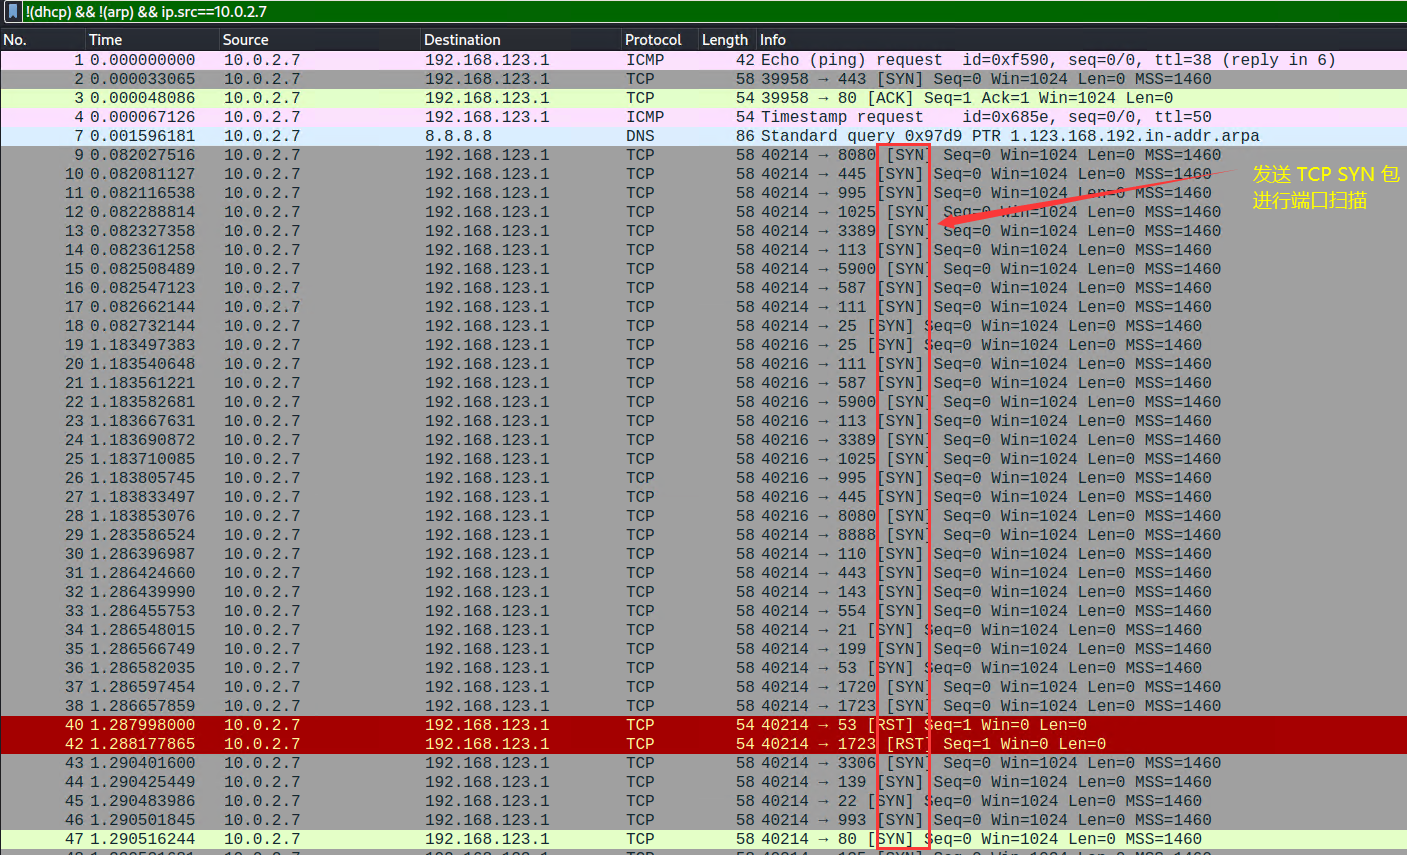This screenshot has width=1407, height=855.
Task: Select packet 26 at time 1.183805745
Action: click(703, 478)
